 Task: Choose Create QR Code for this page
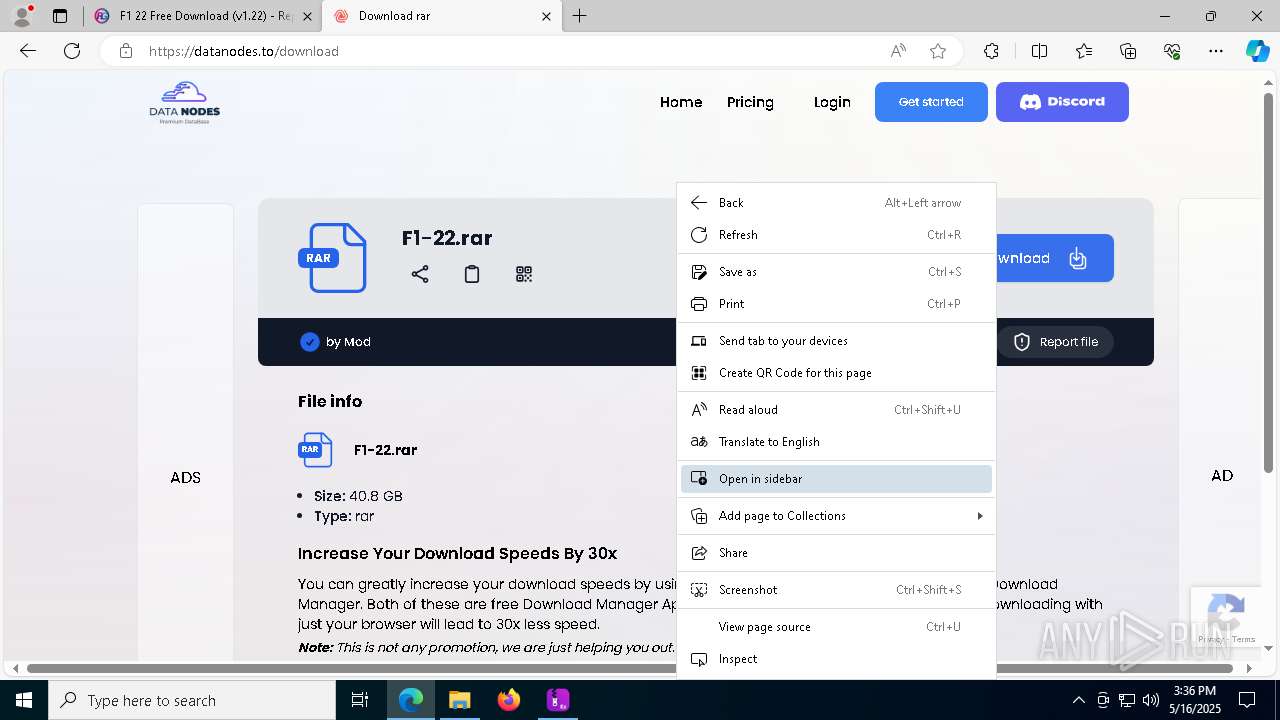coord(836,373)
